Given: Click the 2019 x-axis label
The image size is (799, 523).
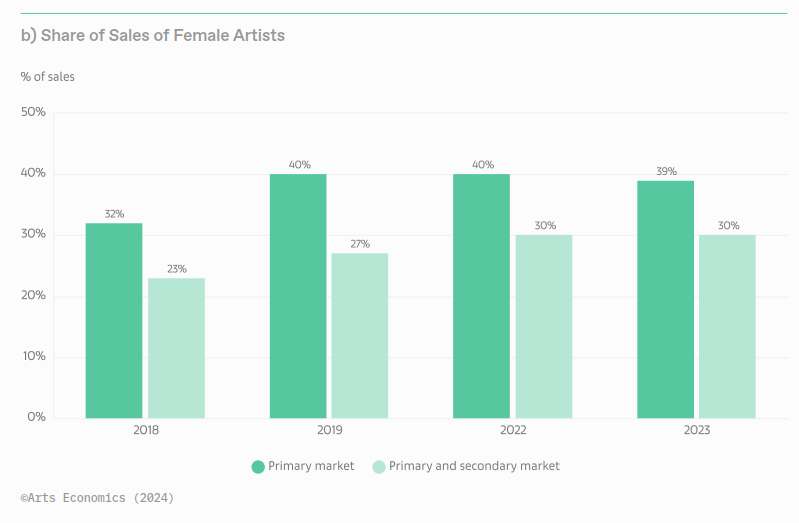Looking at the screenshot, I should 330,430.
